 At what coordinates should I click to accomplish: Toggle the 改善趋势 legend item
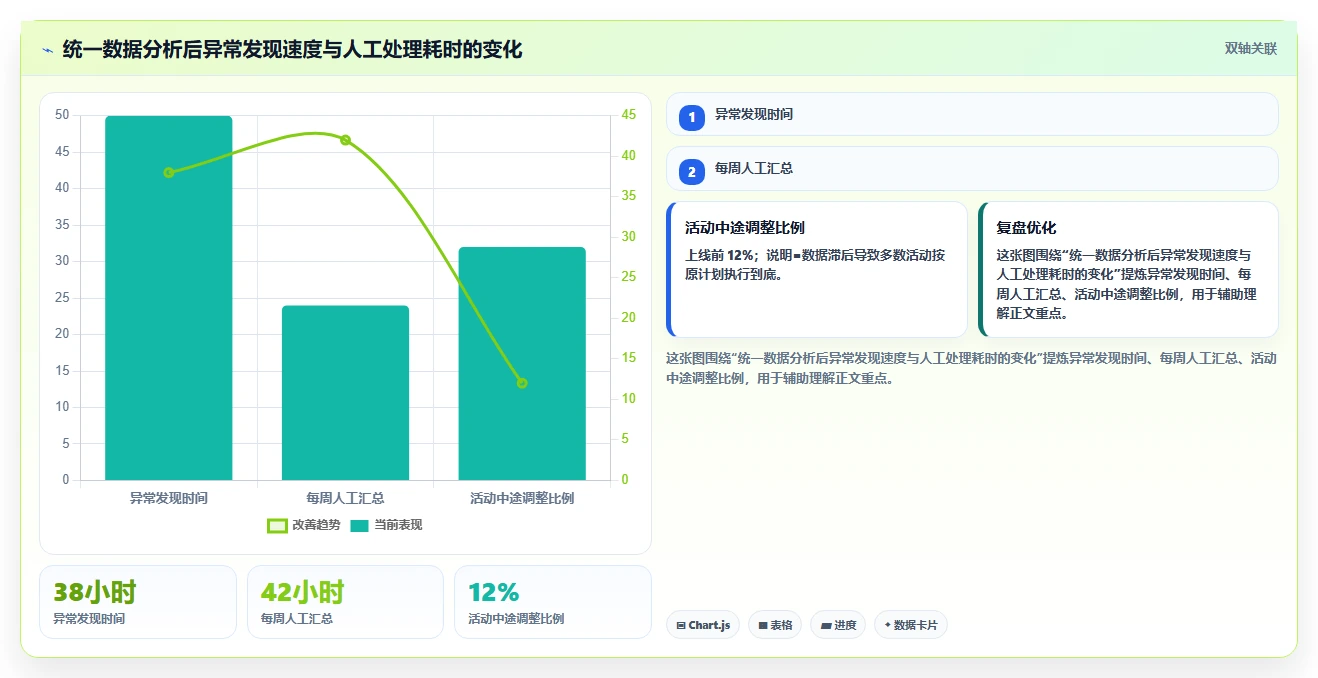point(304,525)
